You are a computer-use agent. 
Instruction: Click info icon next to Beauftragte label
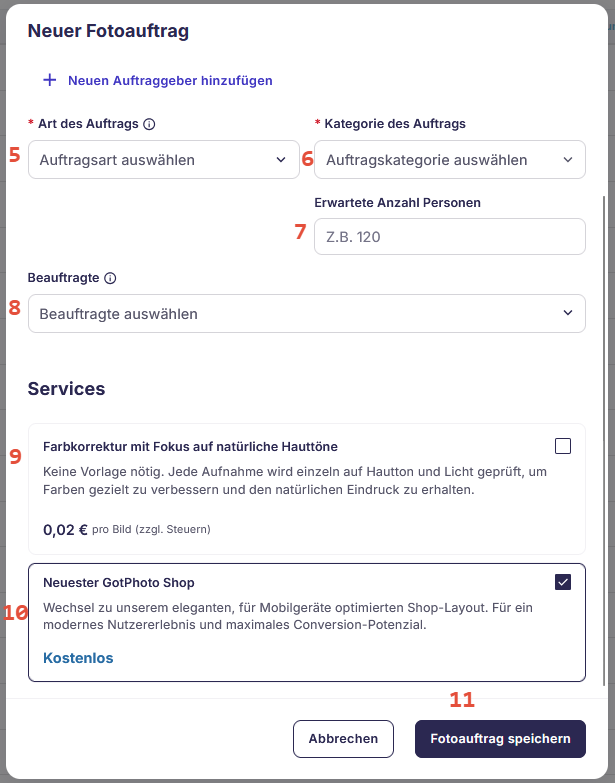pyautogui.click(x=110, y=278)
